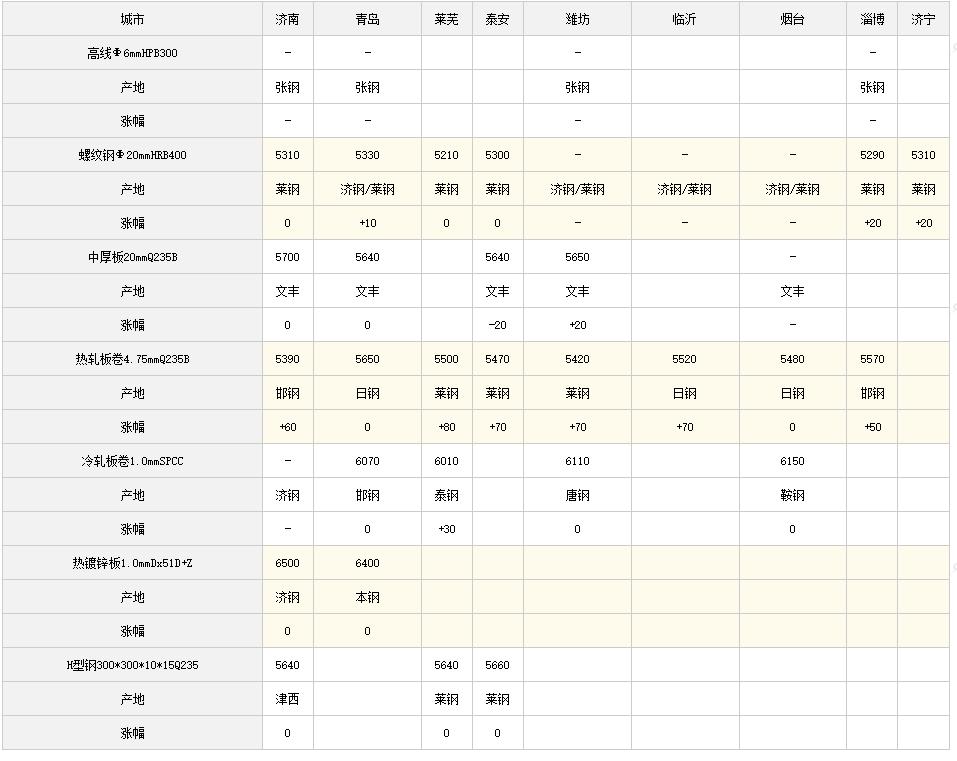Click the H型钢300*300*10*15Q235 row label
The image size is (957, 761).
click(x=132, y=665)
